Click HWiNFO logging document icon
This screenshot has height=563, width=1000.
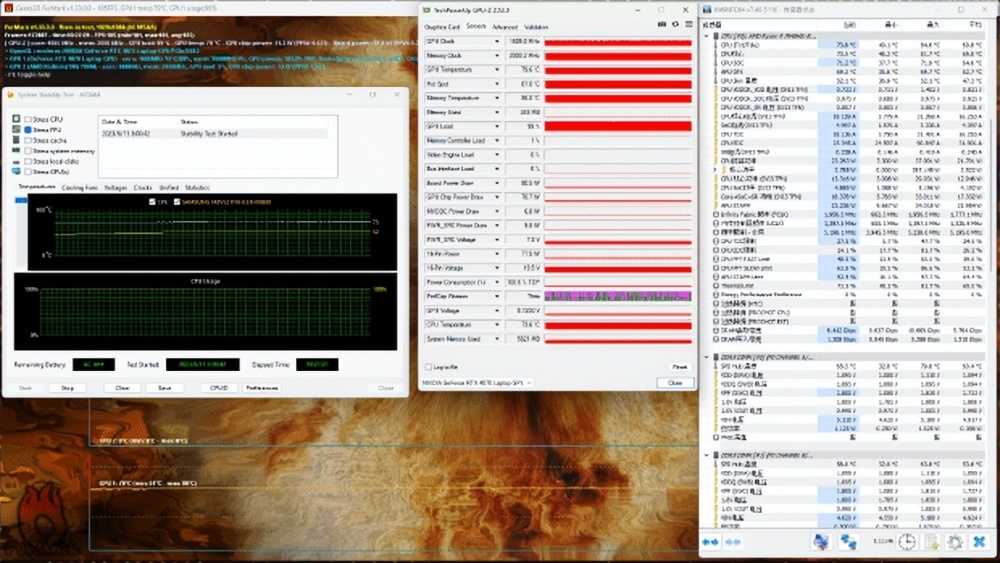932,542
